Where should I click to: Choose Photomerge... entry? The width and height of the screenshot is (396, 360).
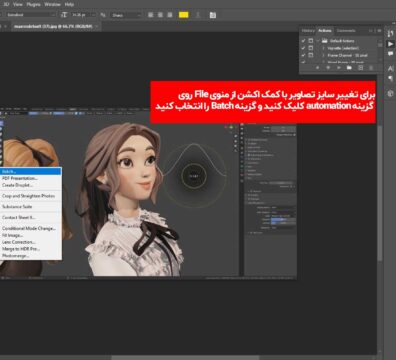click(31, 256)
